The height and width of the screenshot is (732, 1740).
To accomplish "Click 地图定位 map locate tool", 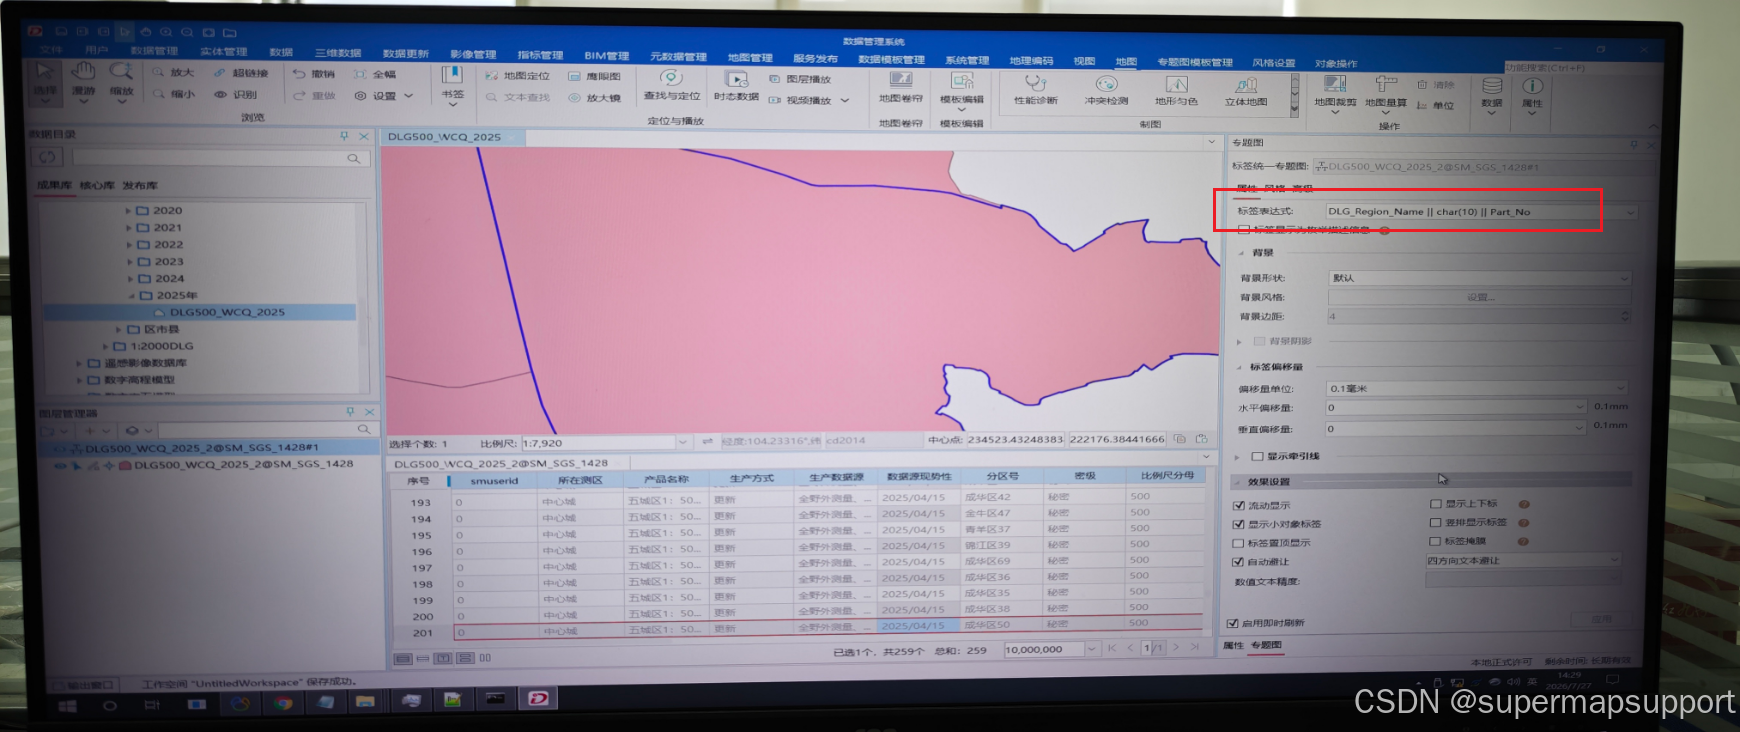I will [x=517, y=76].
